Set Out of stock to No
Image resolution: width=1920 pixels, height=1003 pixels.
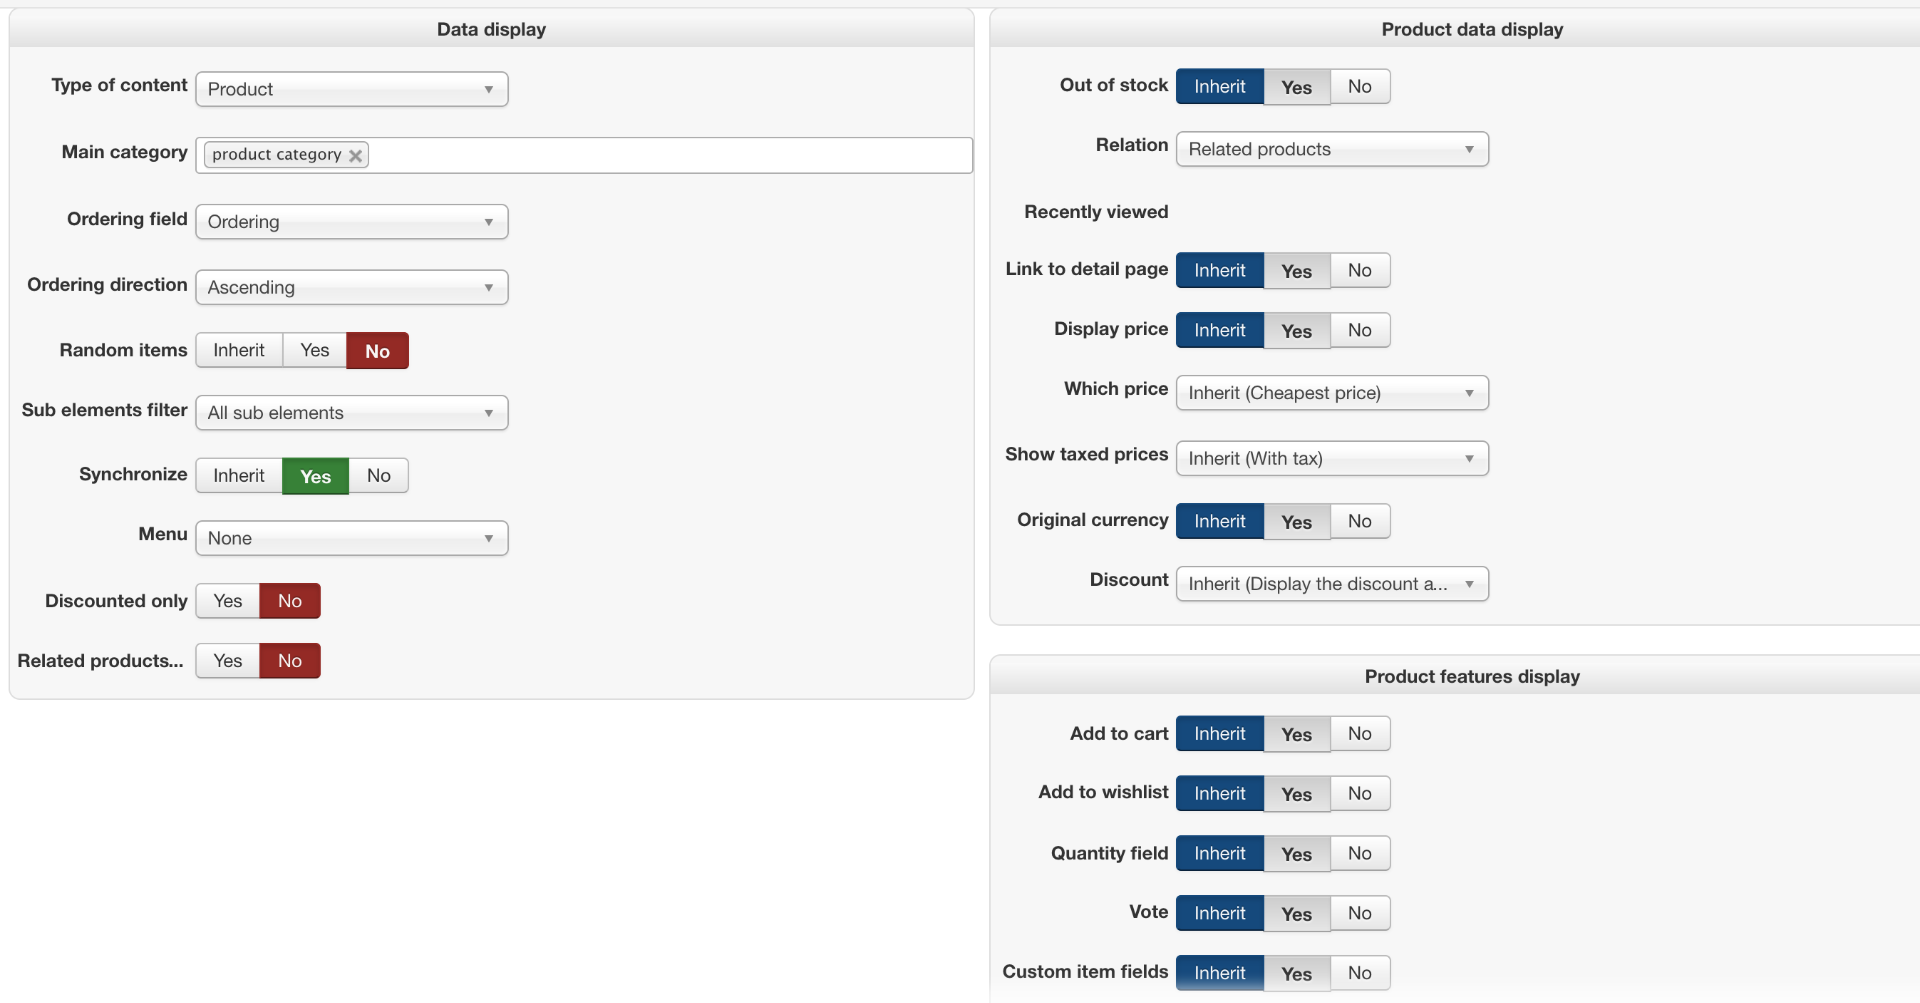(x=1359, y=87)
